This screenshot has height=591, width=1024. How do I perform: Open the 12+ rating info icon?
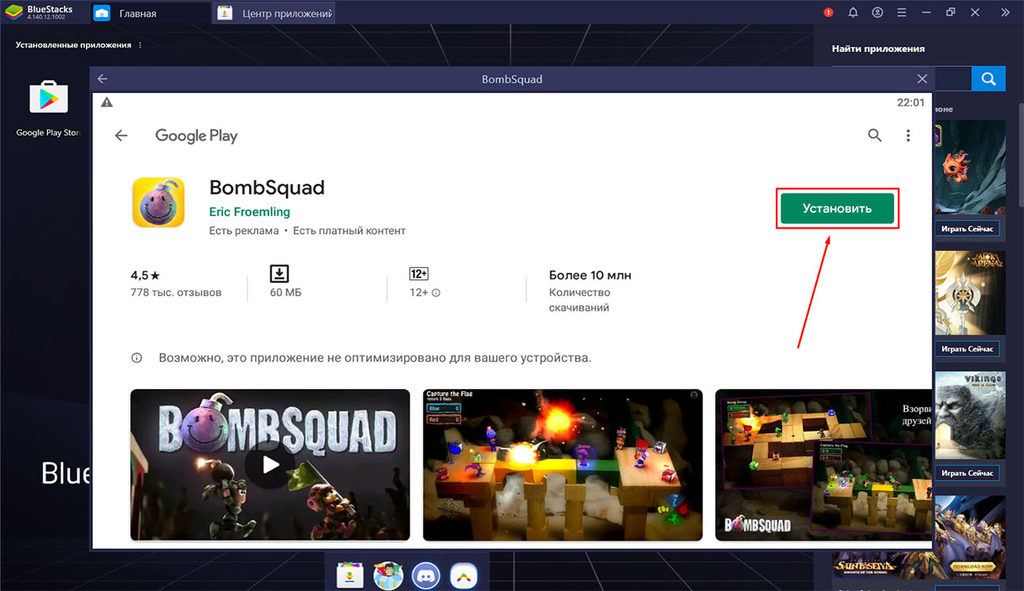pyautogui.click(x=436, y=293)
